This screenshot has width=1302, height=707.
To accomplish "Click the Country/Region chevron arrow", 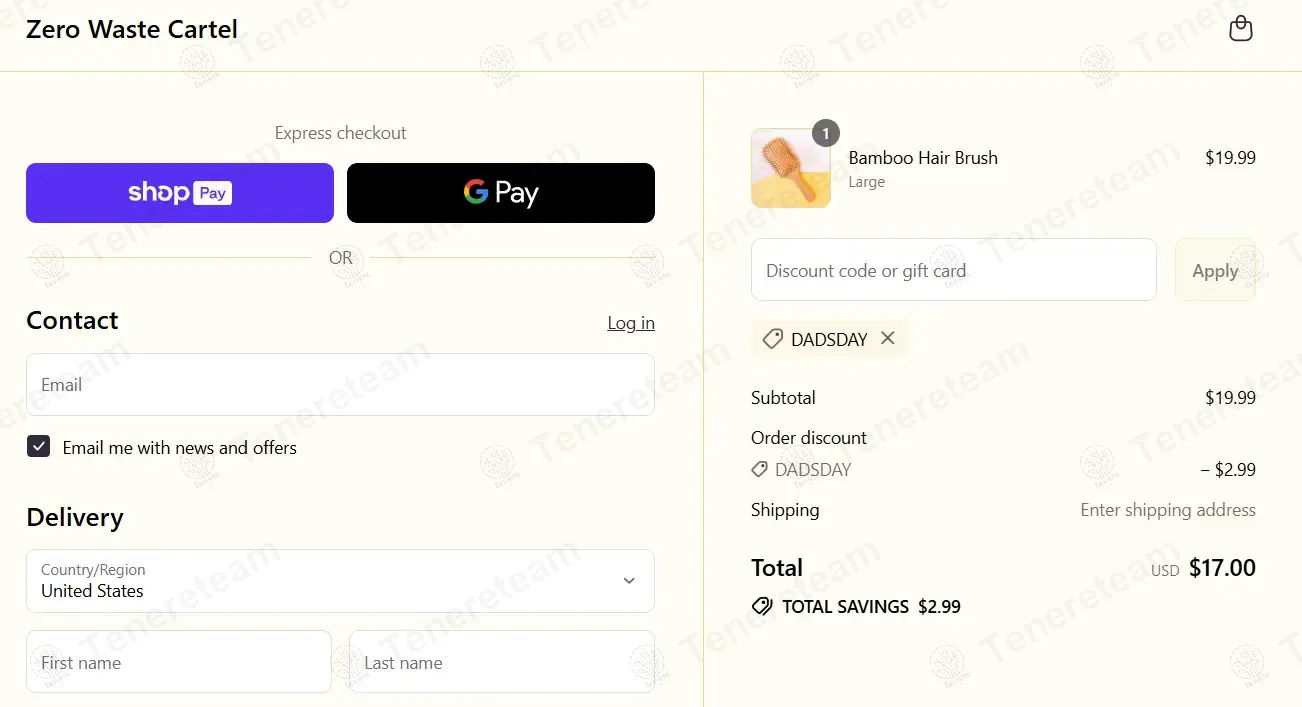I will click(x=629, y=581).
